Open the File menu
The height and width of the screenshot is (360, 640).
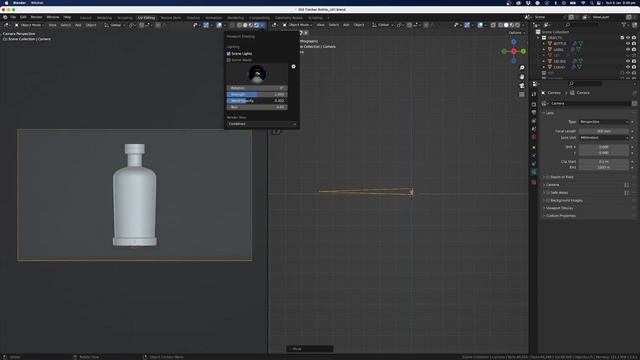[13, 17]
